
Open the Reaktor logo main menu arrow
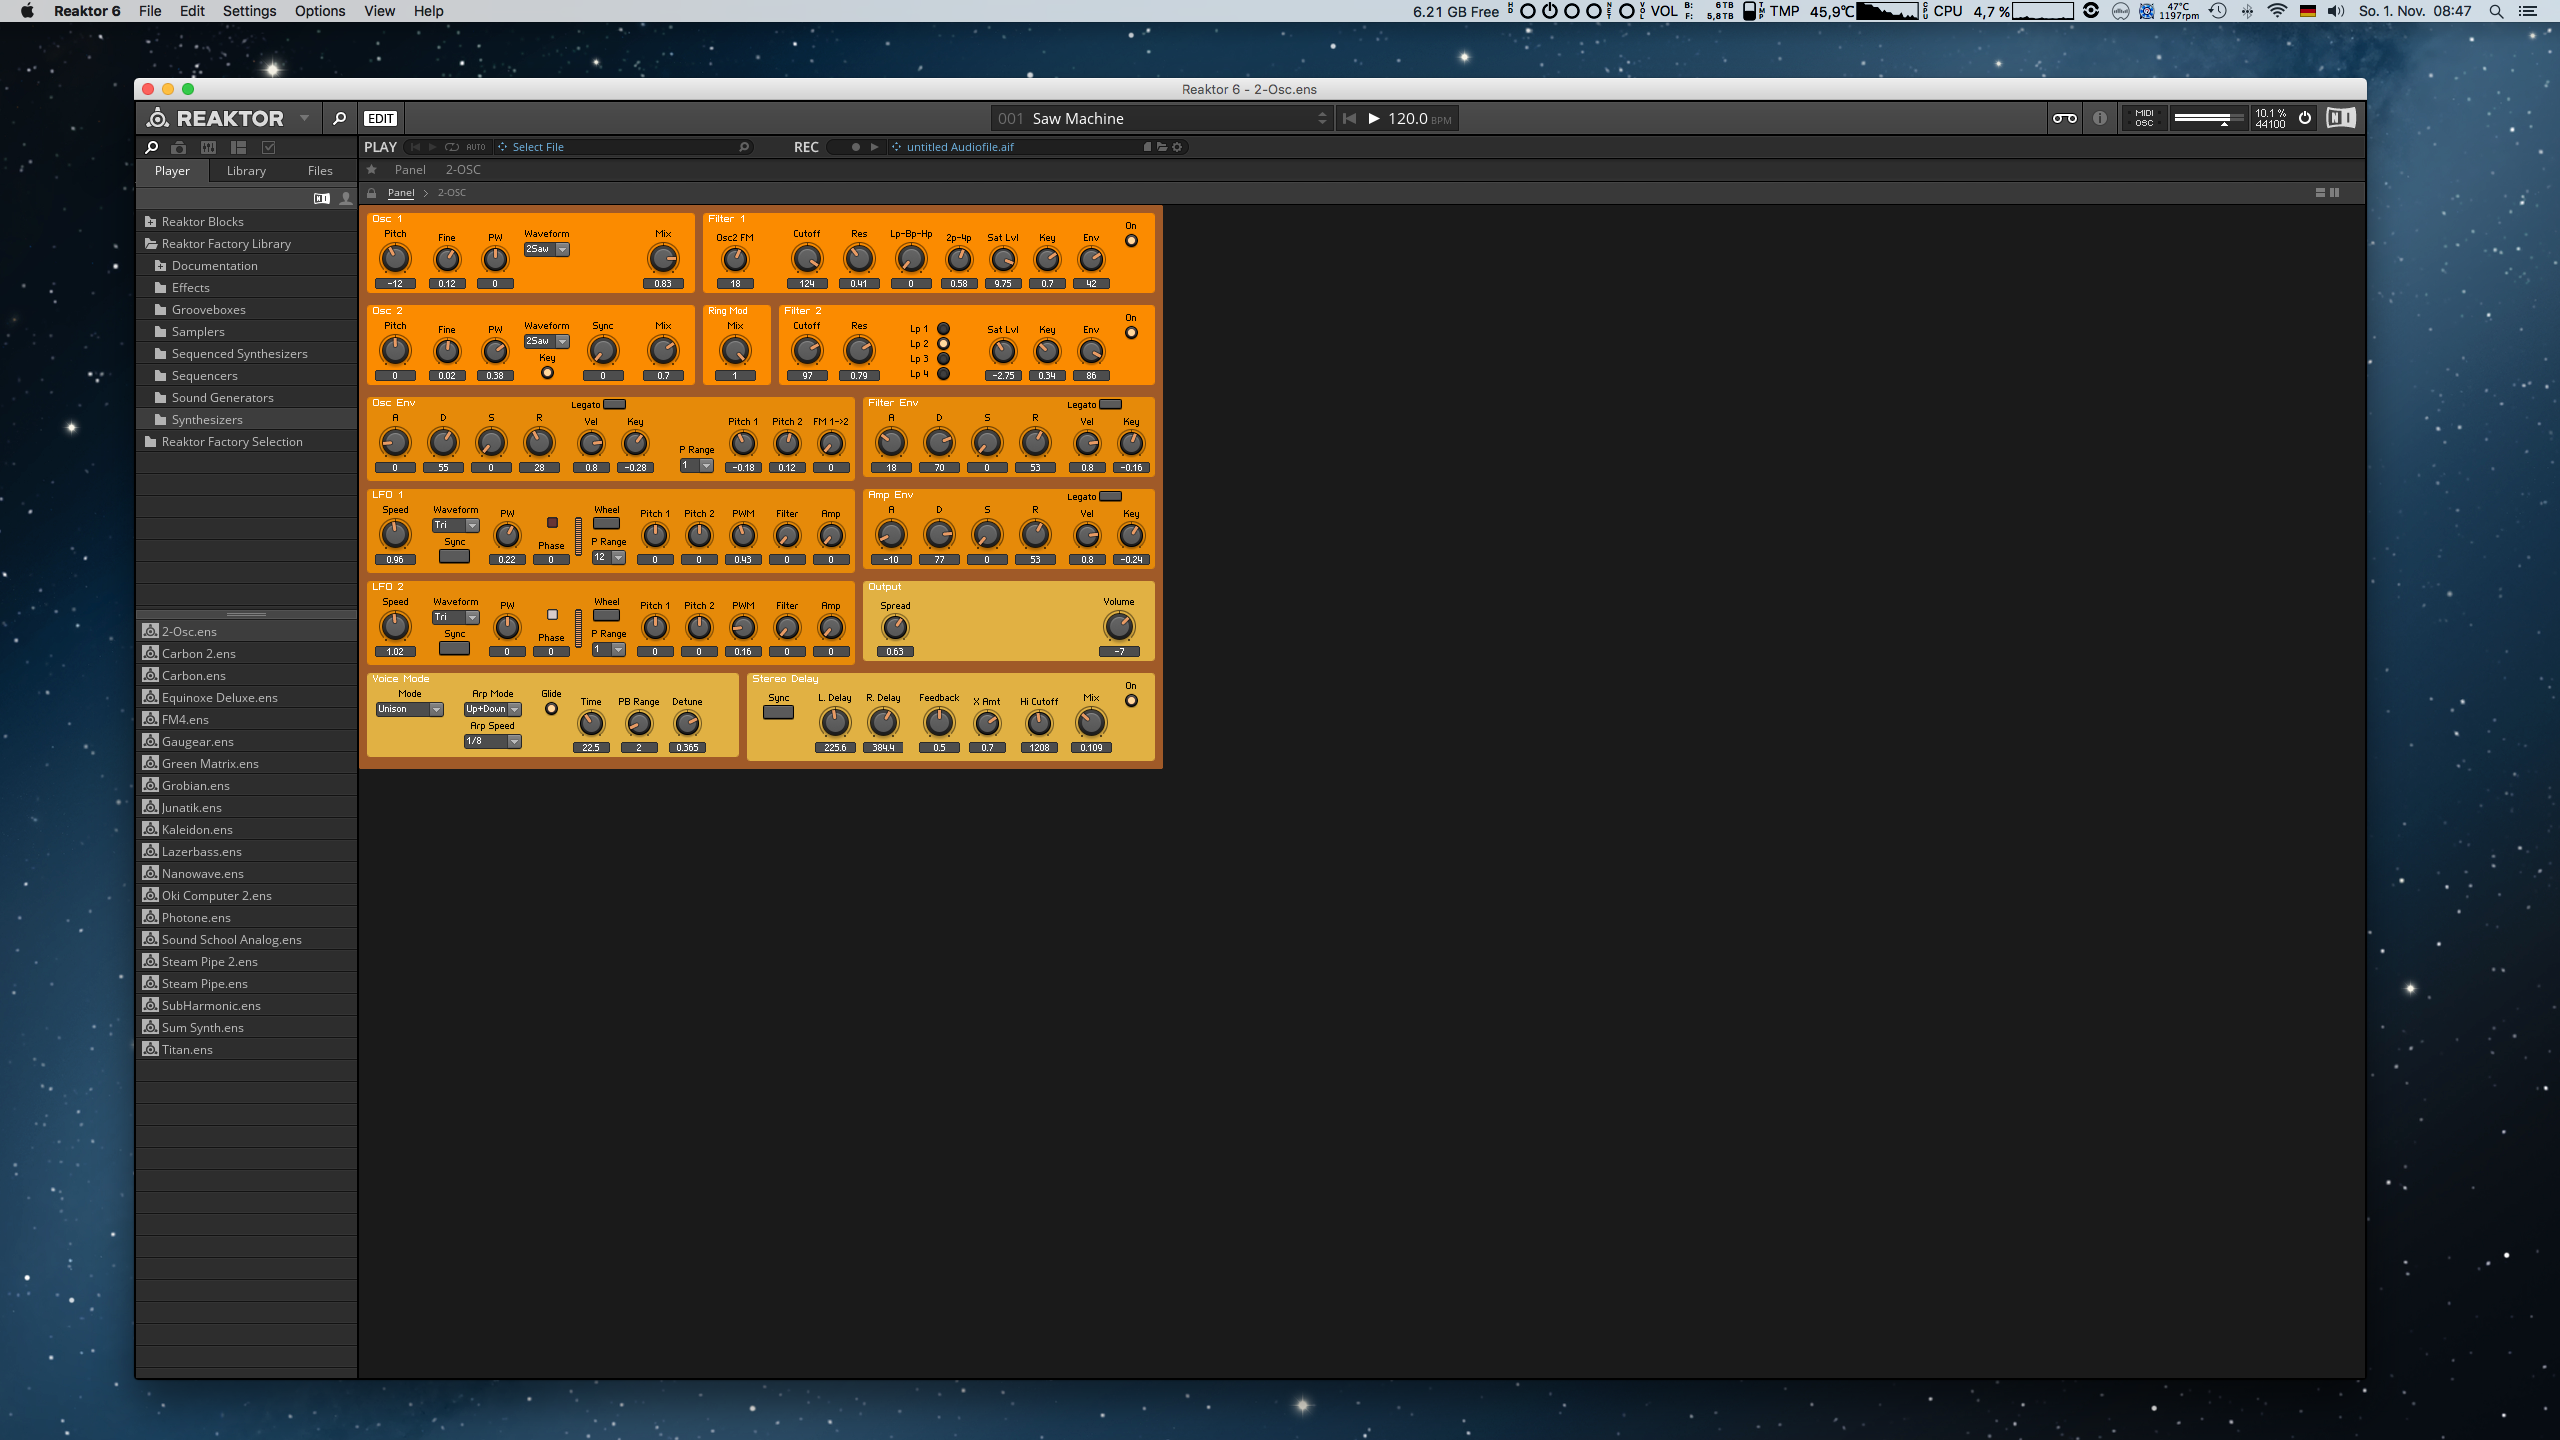tap(304, 118)
